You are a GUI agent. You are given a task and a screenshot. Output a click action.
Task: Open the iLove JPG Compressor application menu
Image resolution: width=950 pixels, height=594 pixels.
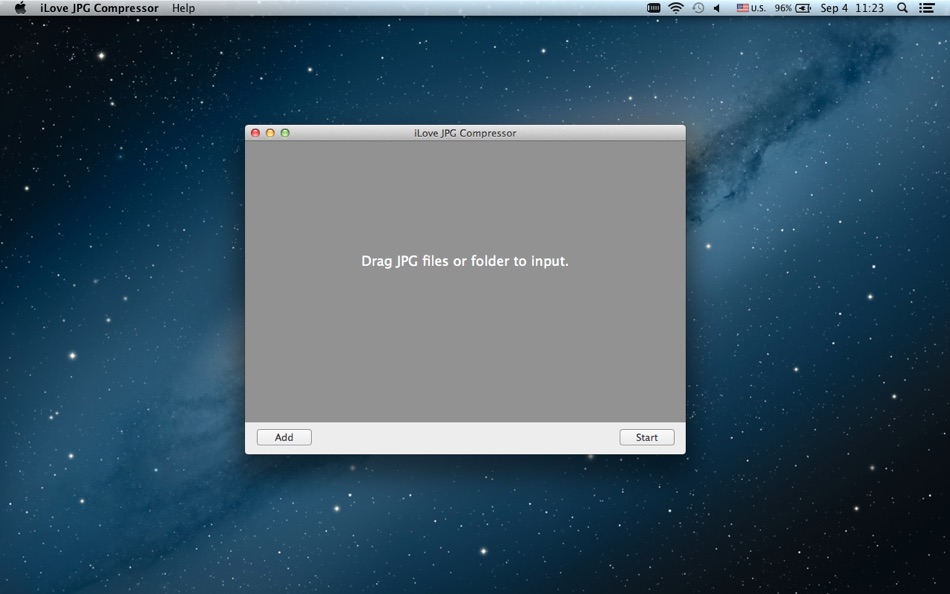click(99, 8)
